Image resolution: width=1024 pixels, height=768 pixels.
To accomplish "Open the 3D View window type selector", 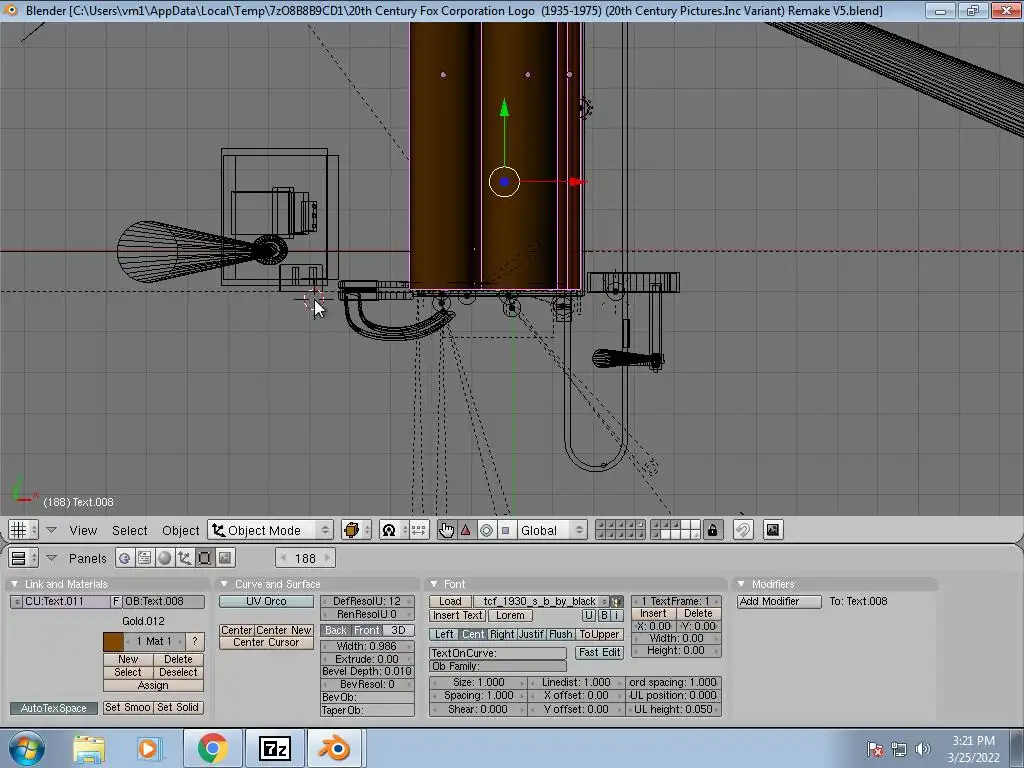I will coord(24,530).
